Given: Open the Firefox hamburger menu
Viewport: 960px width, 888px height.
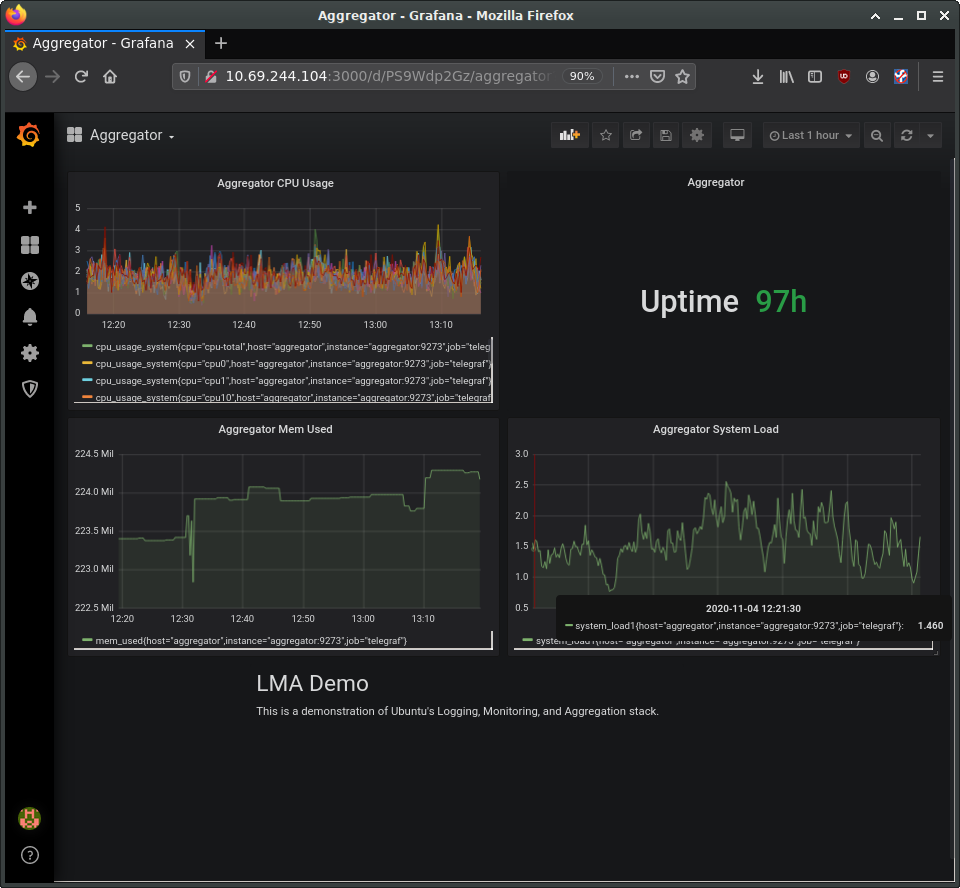Looking at the screenshot, I should pos(937,77).
